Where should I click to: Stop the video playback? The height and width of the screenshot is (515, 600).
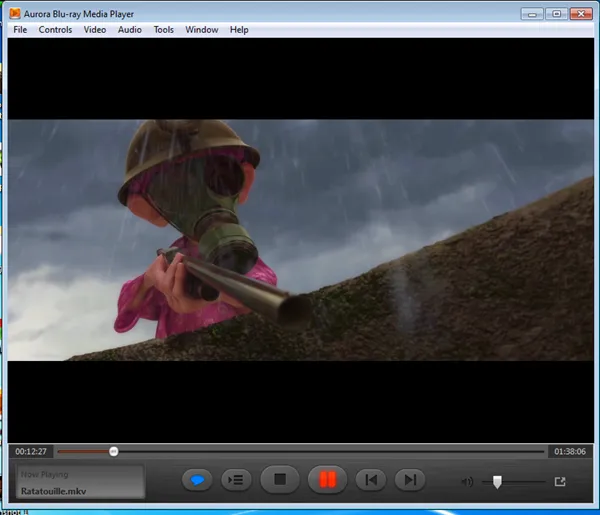pos(280,480)
